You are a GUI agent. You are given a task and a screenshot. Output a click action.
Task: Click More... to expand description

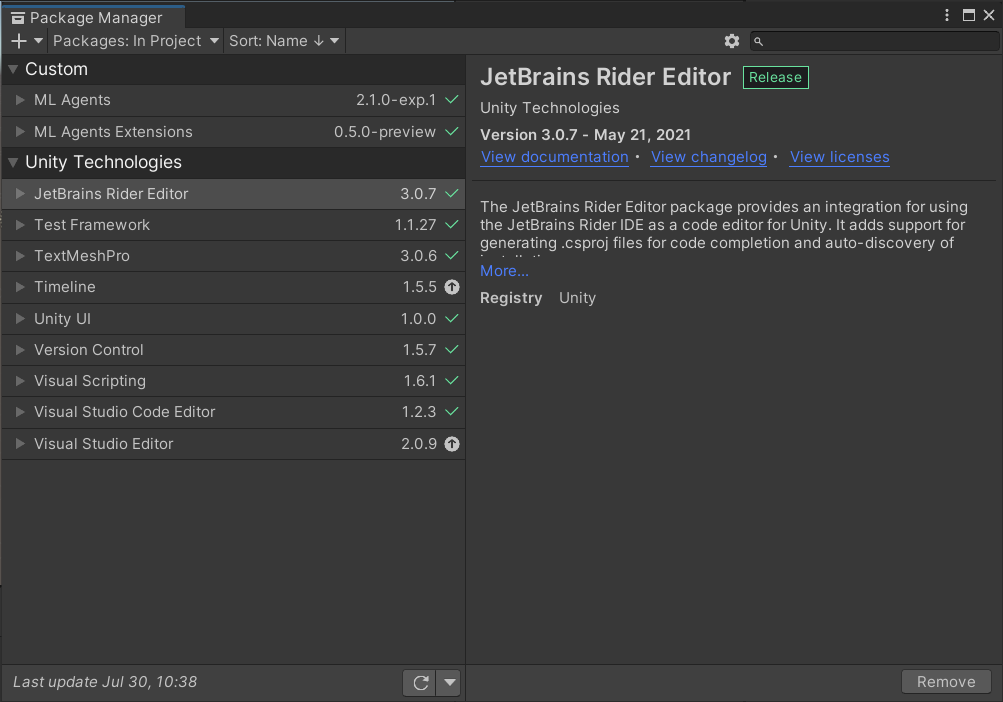(504, 271)
